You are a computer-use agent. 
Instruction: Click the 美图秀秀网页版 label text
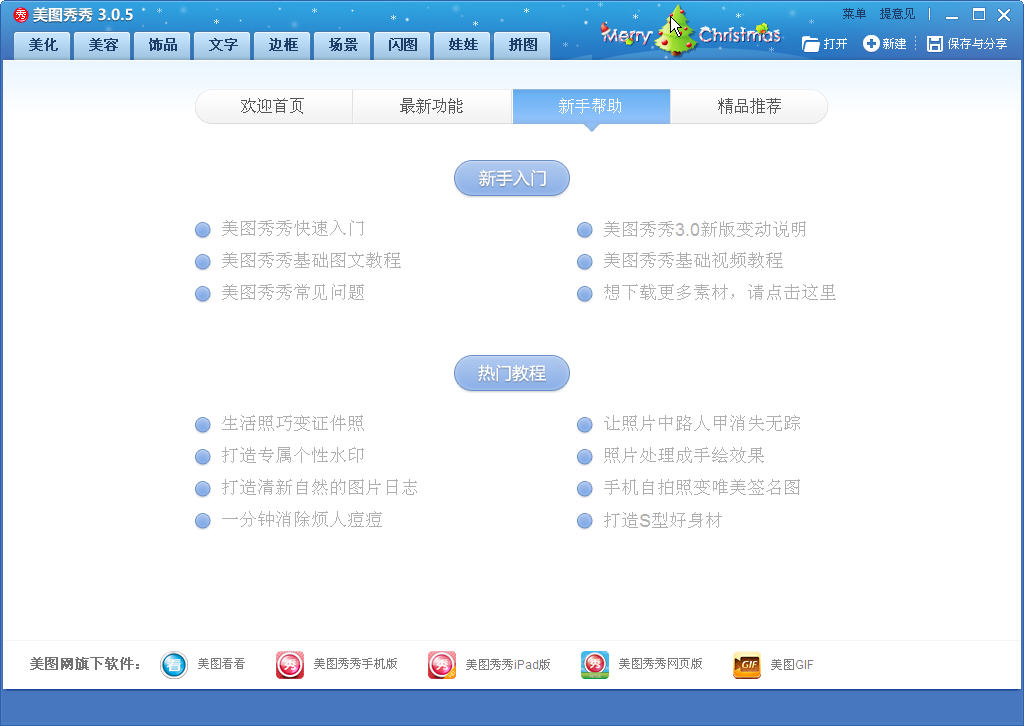pos(660,664)
